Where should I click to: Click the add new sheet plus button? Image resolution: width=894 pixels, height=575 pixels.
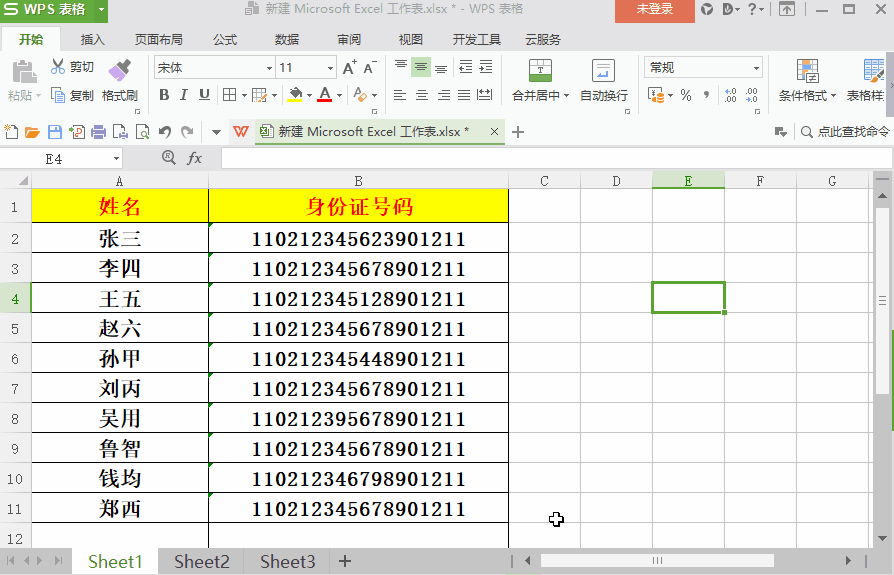point(345,561)
